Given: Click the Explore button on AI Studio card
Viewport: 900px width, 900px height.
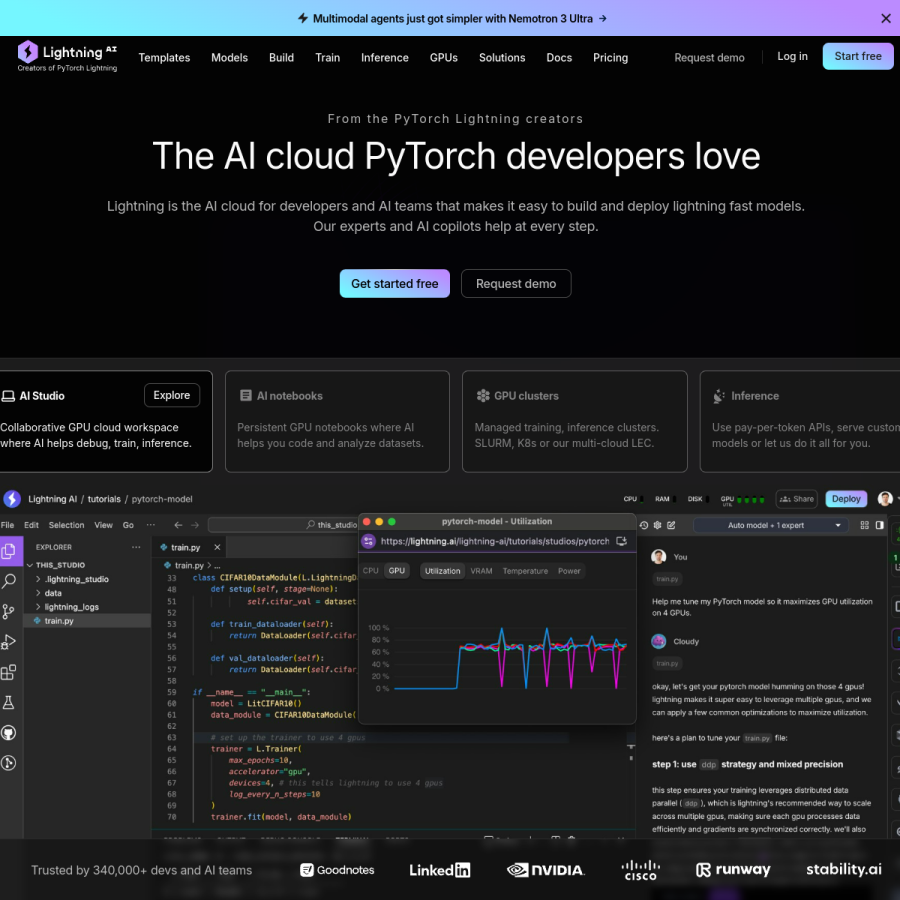Looking at the screenshot, I should point(172,395).
